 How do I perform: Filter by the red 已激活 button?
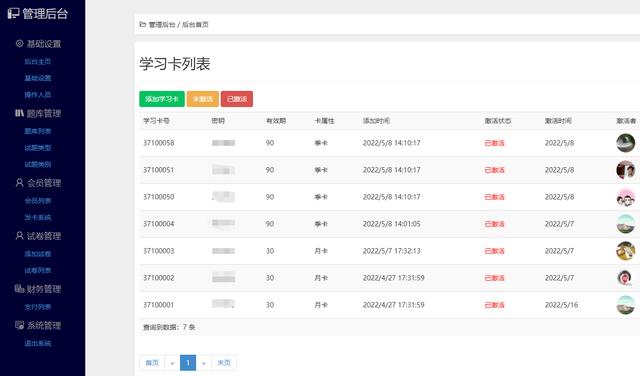(237, 99)
